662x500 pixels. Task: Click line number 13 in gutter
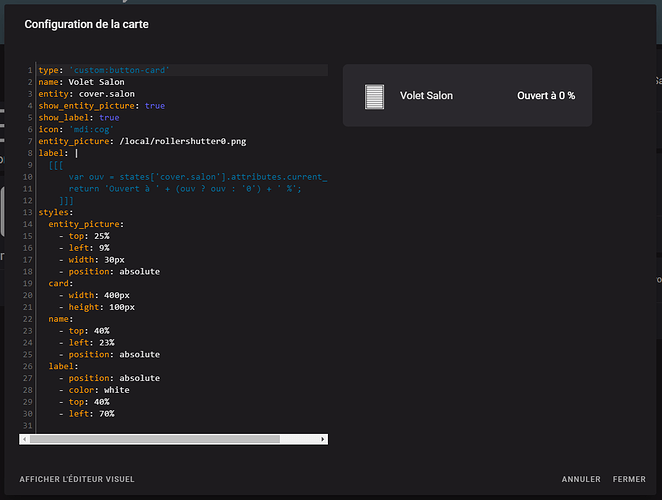point(28,212)
